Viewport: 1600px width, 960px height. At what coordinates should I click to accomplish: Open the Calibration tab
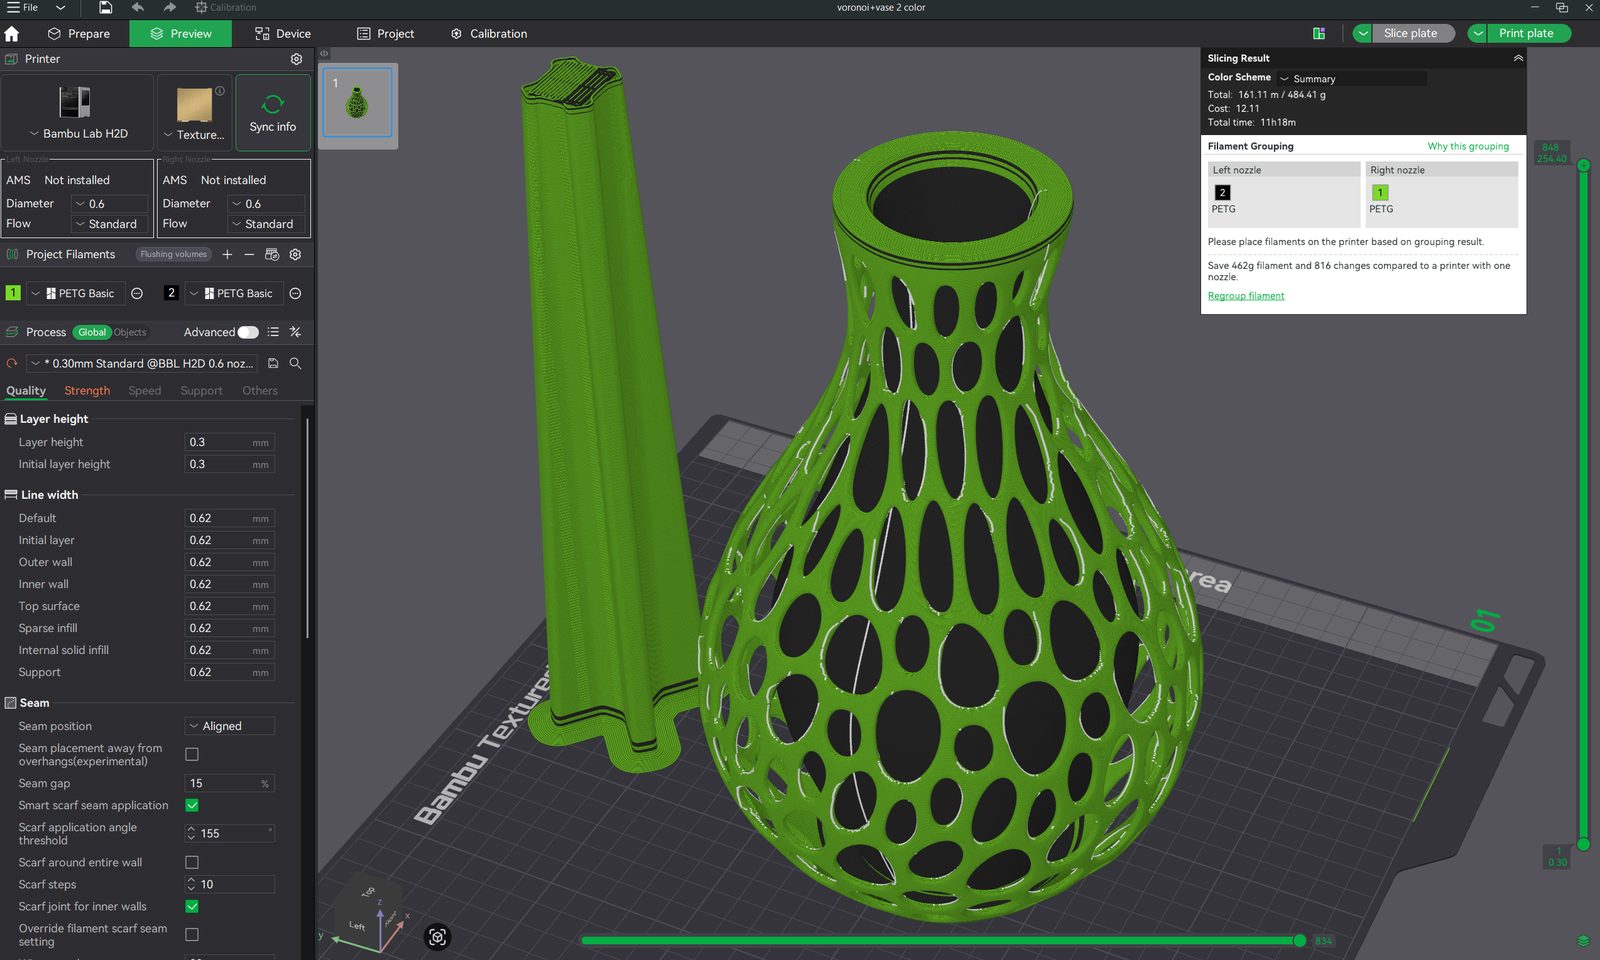tap(489, 33)
